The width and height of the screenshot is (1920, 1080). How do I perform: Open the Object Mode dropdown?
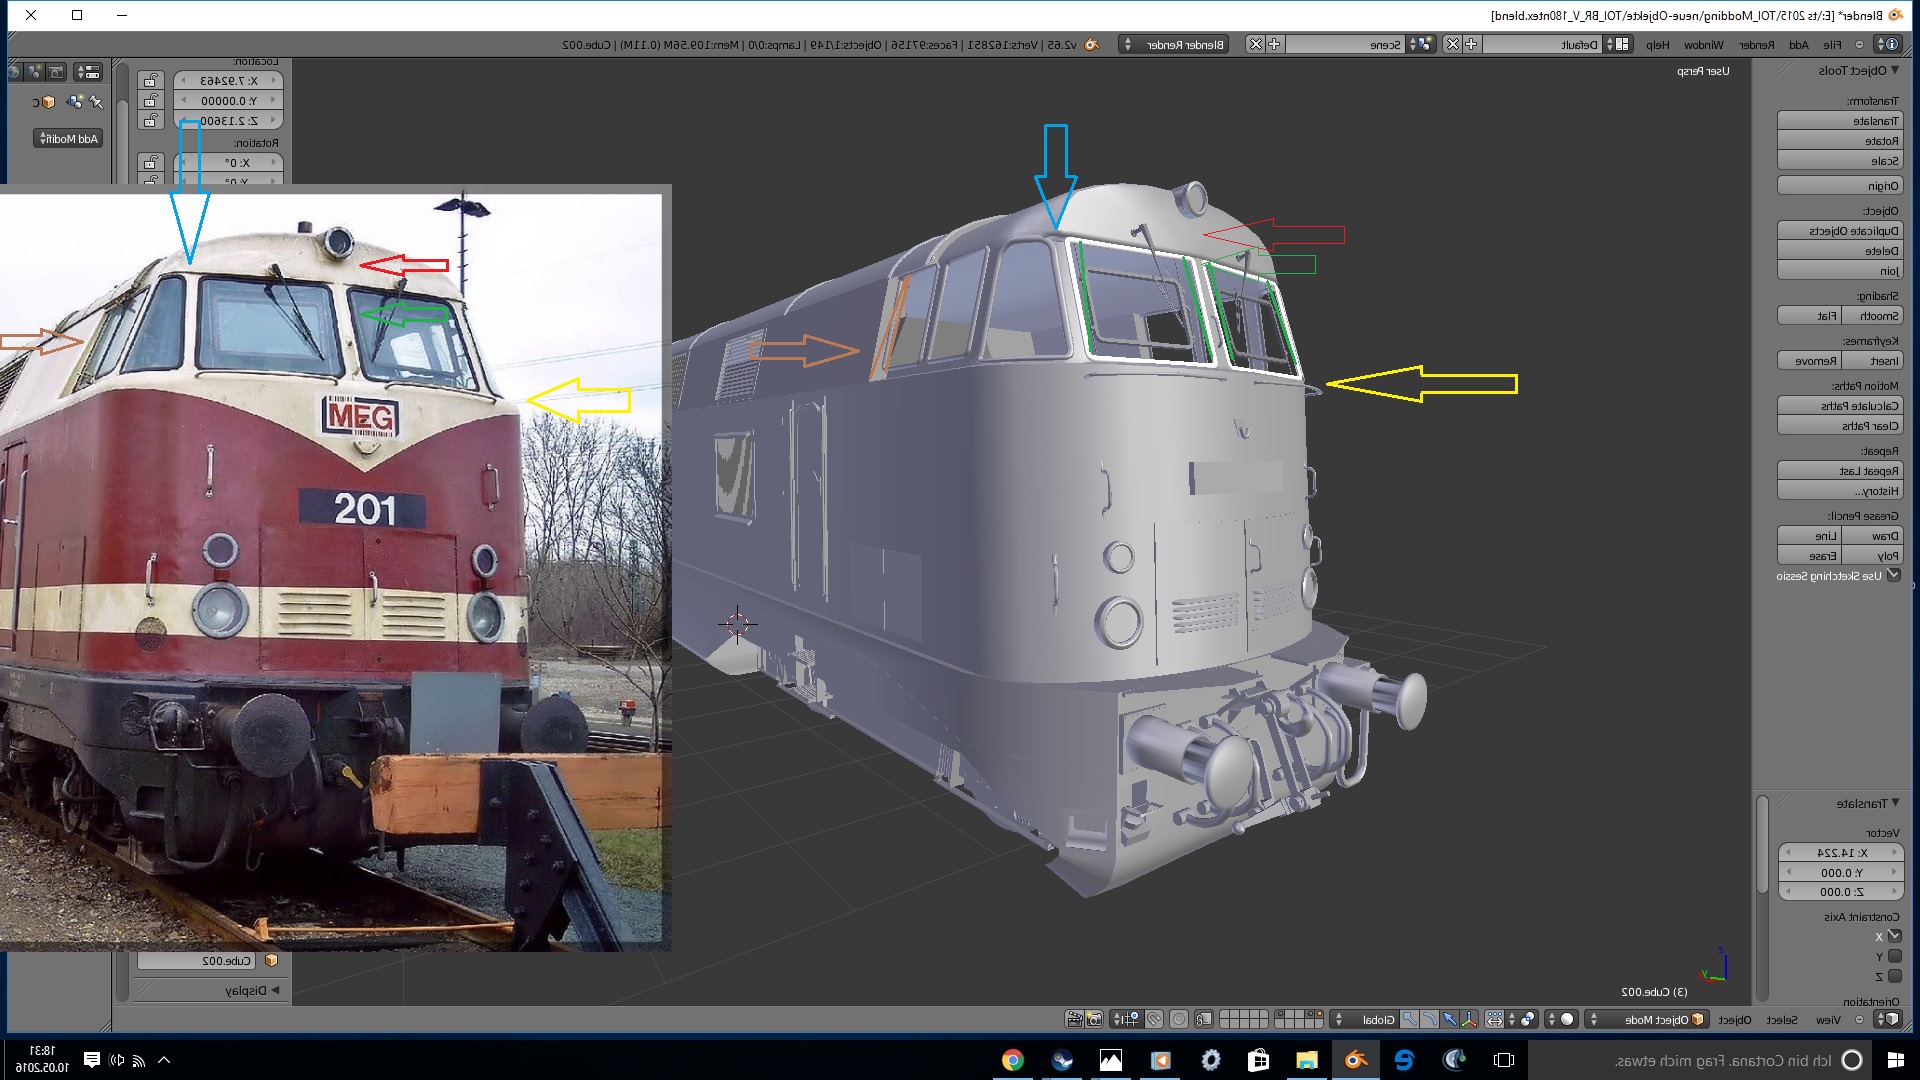tap(1648, 1019)
